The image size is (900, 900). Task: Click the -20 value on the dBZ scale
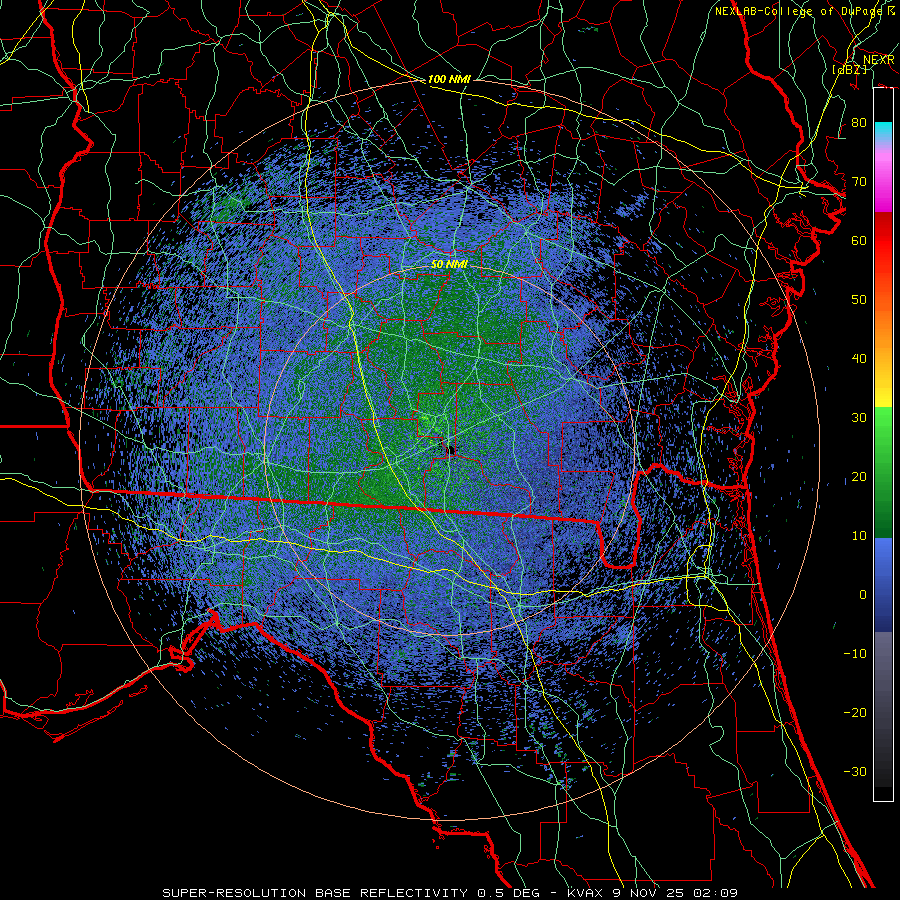click(855, 712)
